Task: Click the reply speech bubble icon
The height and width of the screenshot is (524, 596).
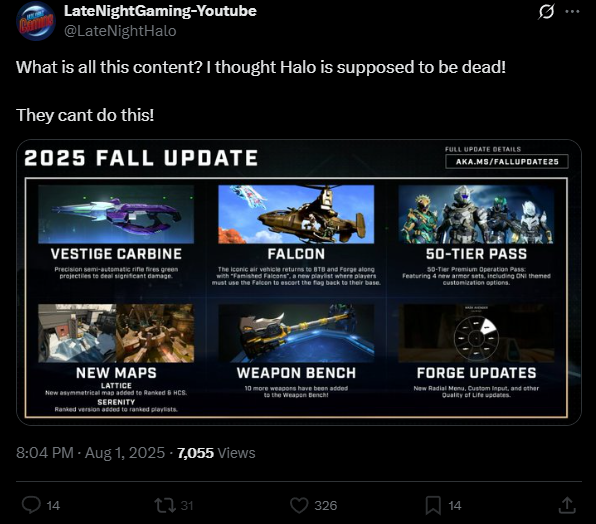Action: (x=31, y=505)
